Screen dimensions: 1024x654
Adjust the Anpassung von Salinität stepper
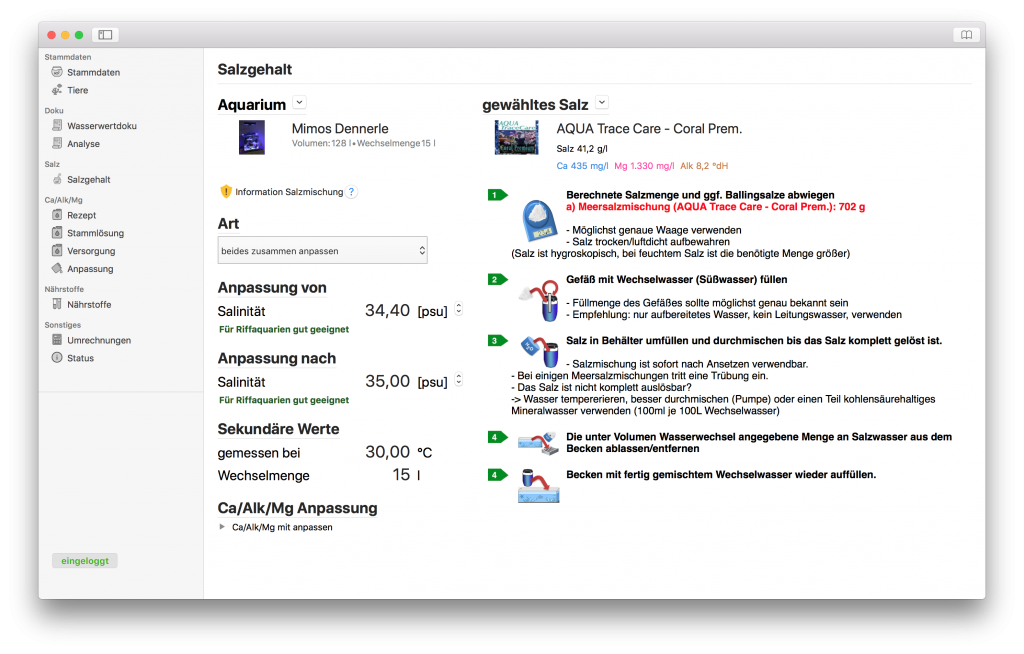click(x=459, y=309)
